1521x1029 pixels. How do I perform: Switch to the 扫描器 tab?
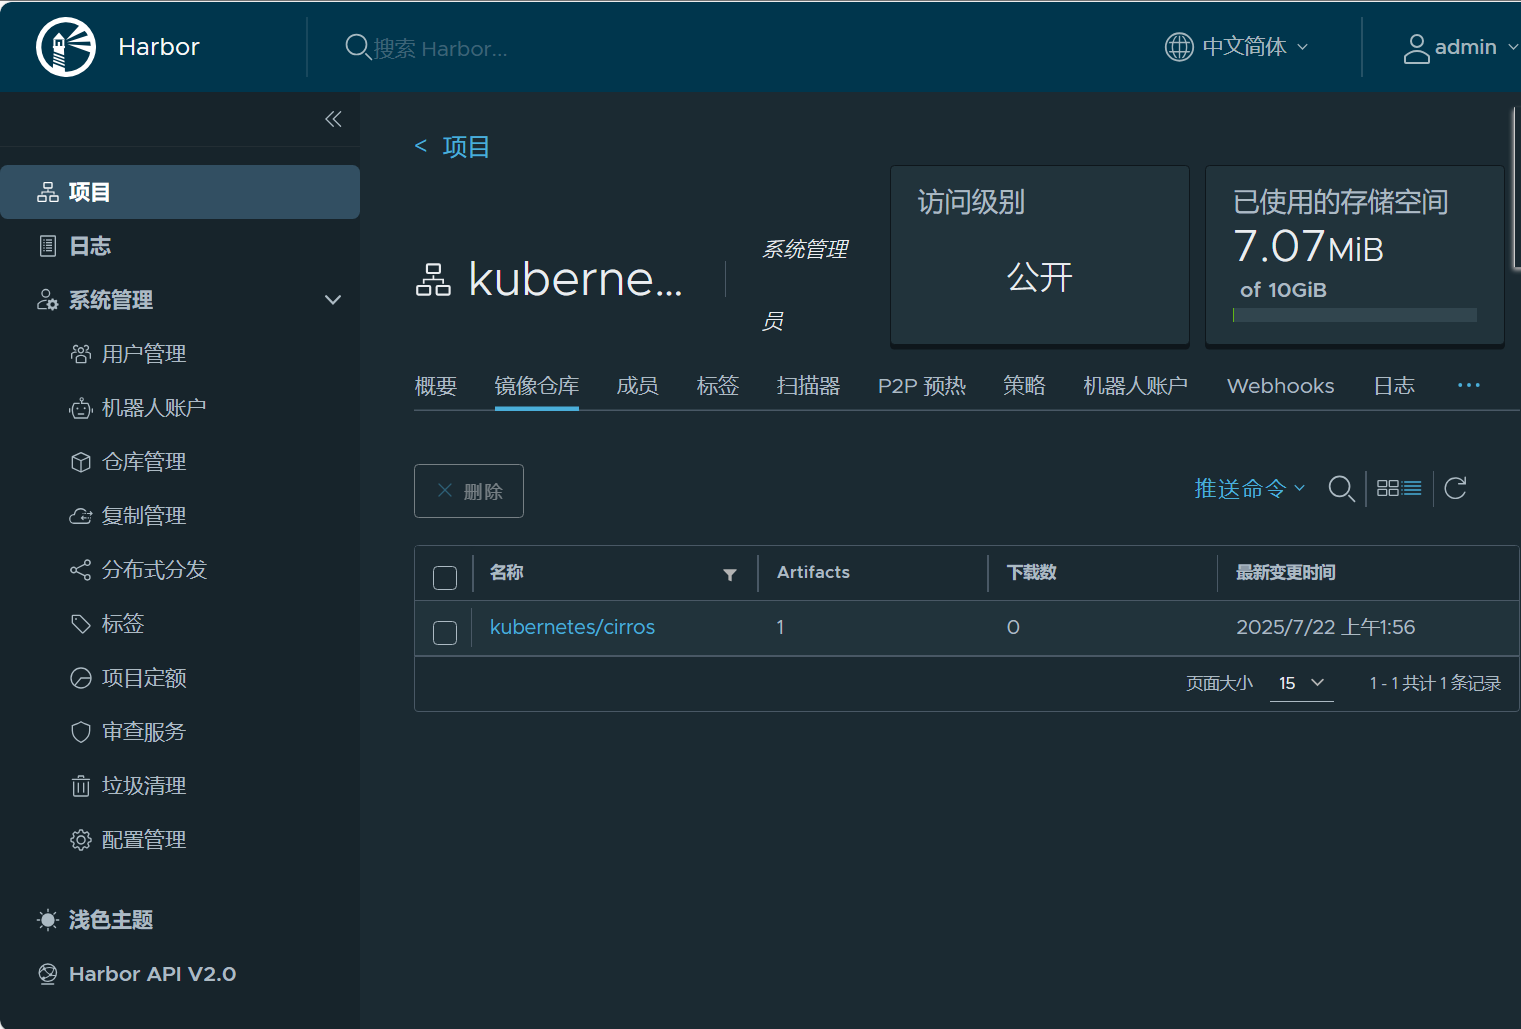pyautogui.click(x=808, y=386)
